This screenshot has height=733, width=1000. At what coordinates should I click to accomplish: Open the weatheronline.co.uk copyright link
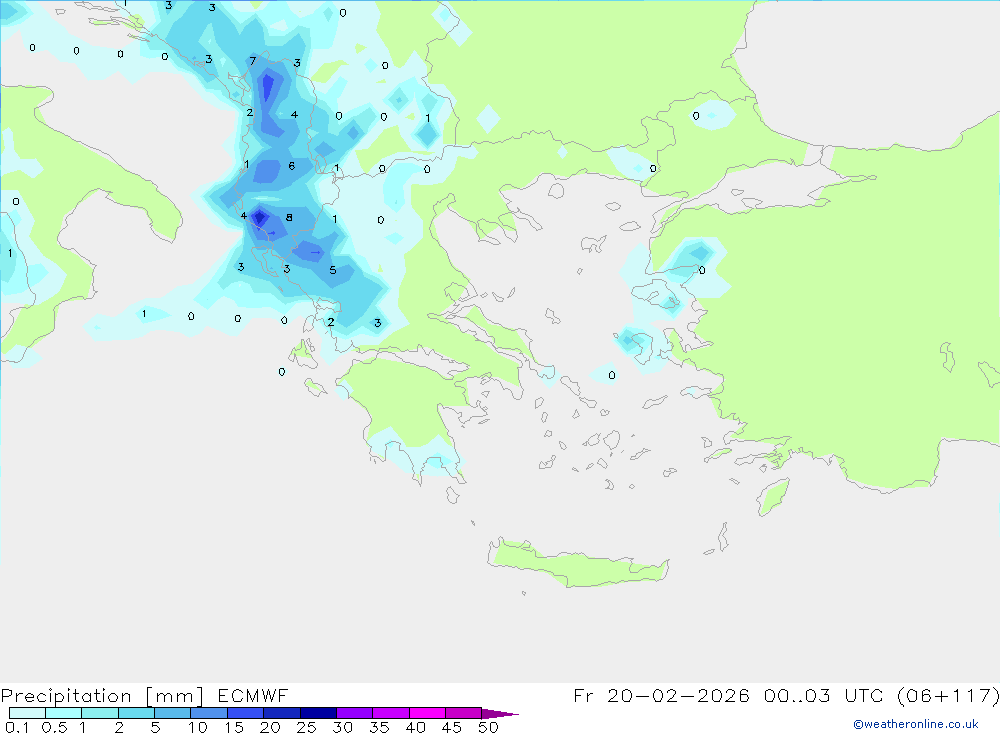916,724
